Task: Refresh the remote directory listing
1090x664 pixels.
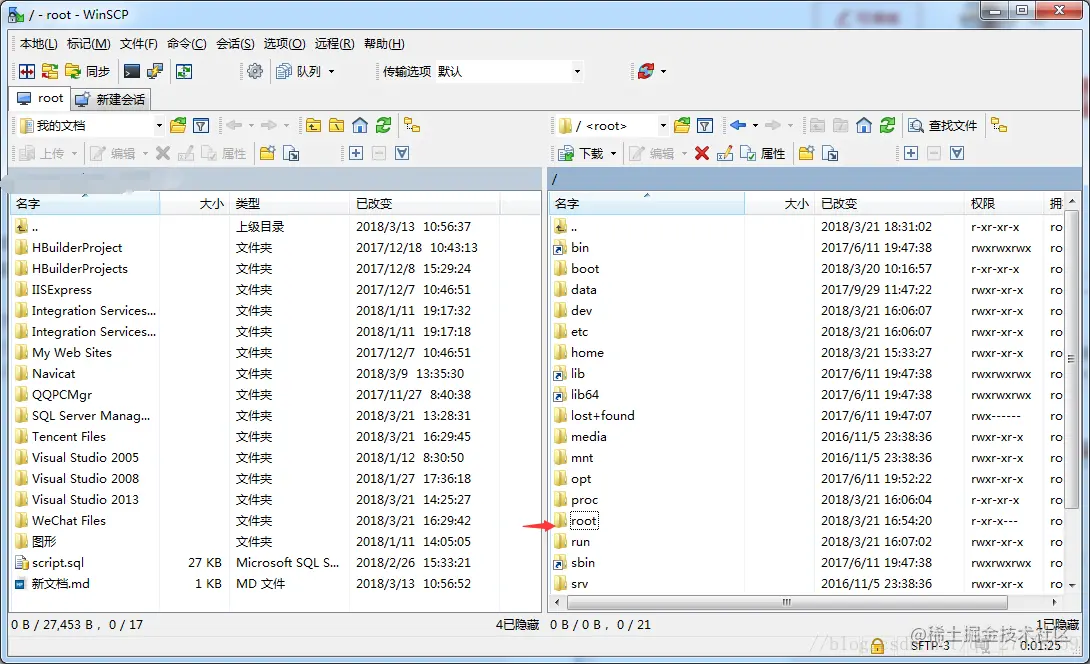Action: 887,126
